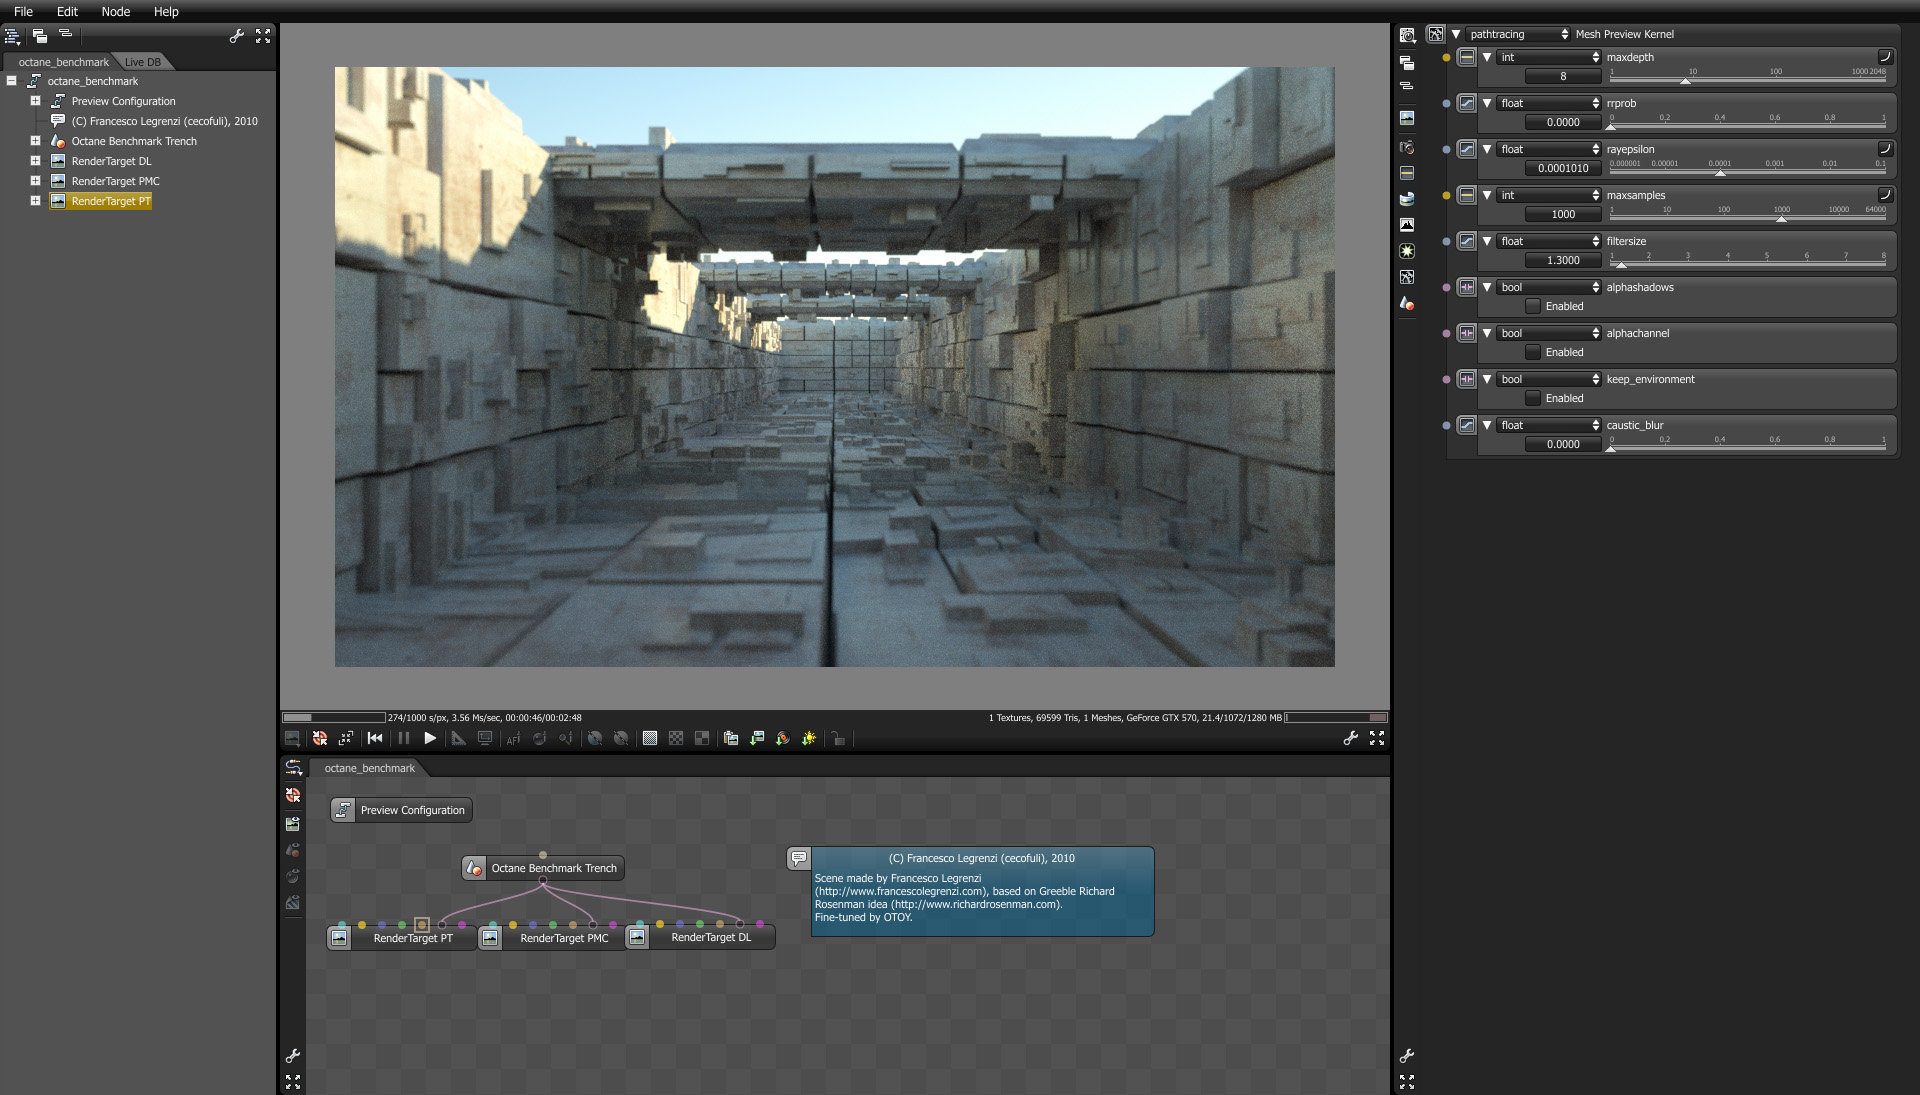
Task: Enable the alphashadows checkbox
Action: click(x=1532, y=306)
